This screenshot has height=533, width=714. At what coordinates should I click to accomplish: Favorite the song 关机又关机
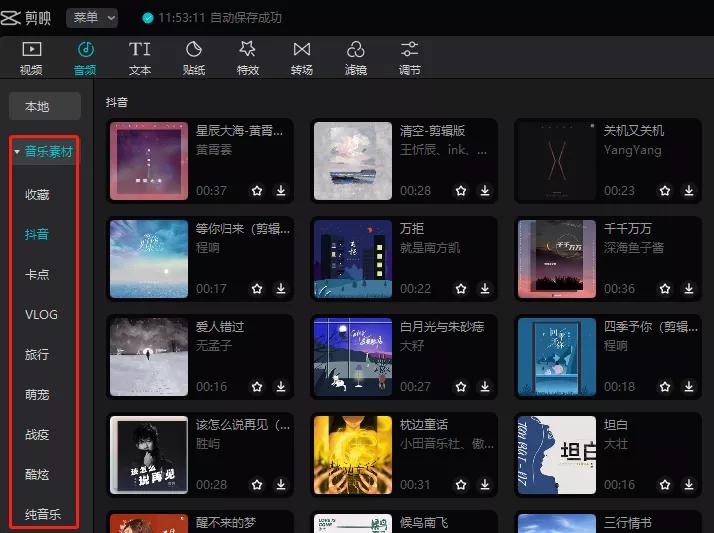(665, 190)
